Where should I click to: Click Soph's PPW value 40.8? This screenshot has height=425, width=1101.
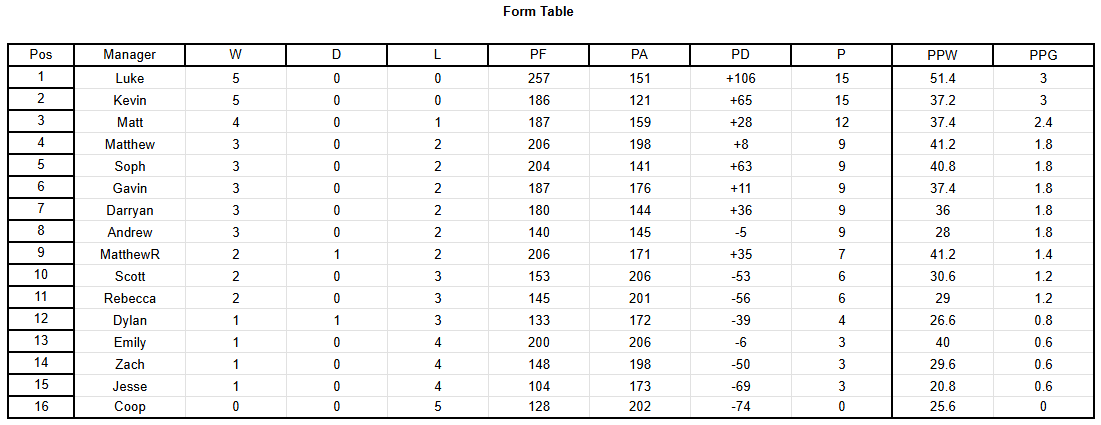point(942,166)
